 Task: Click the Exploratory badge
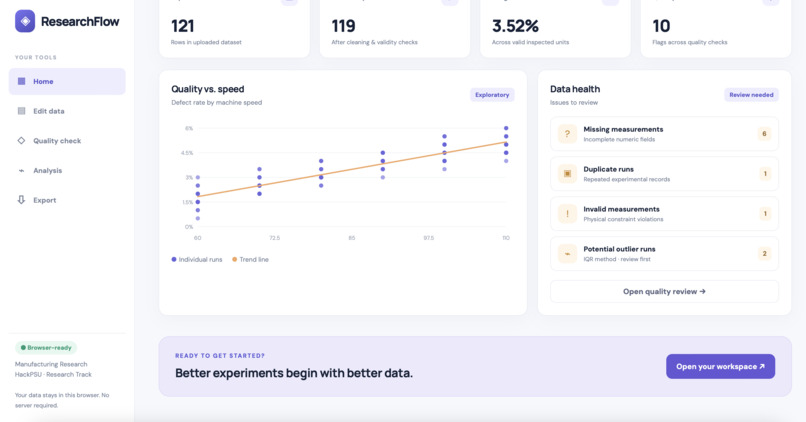(x=492, y=95)
